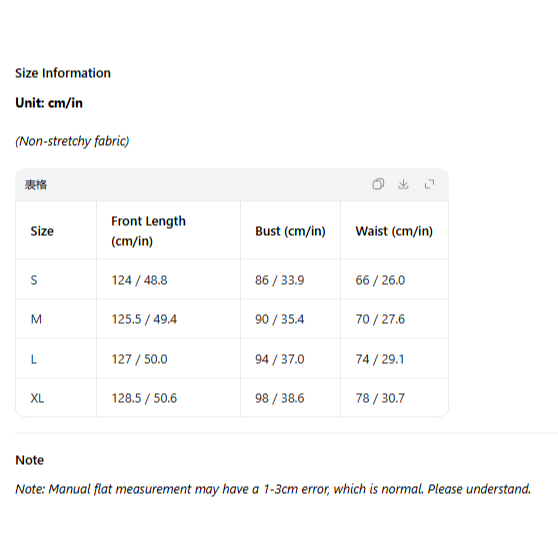
Task: Click the Unit: cm/in text
Action: point(49,103)
